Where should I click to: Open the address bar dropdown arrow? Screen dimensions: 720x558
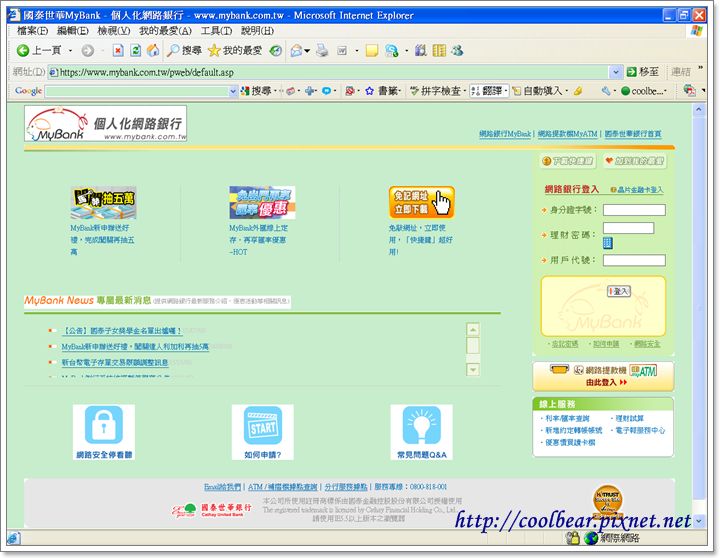(615, 72)
